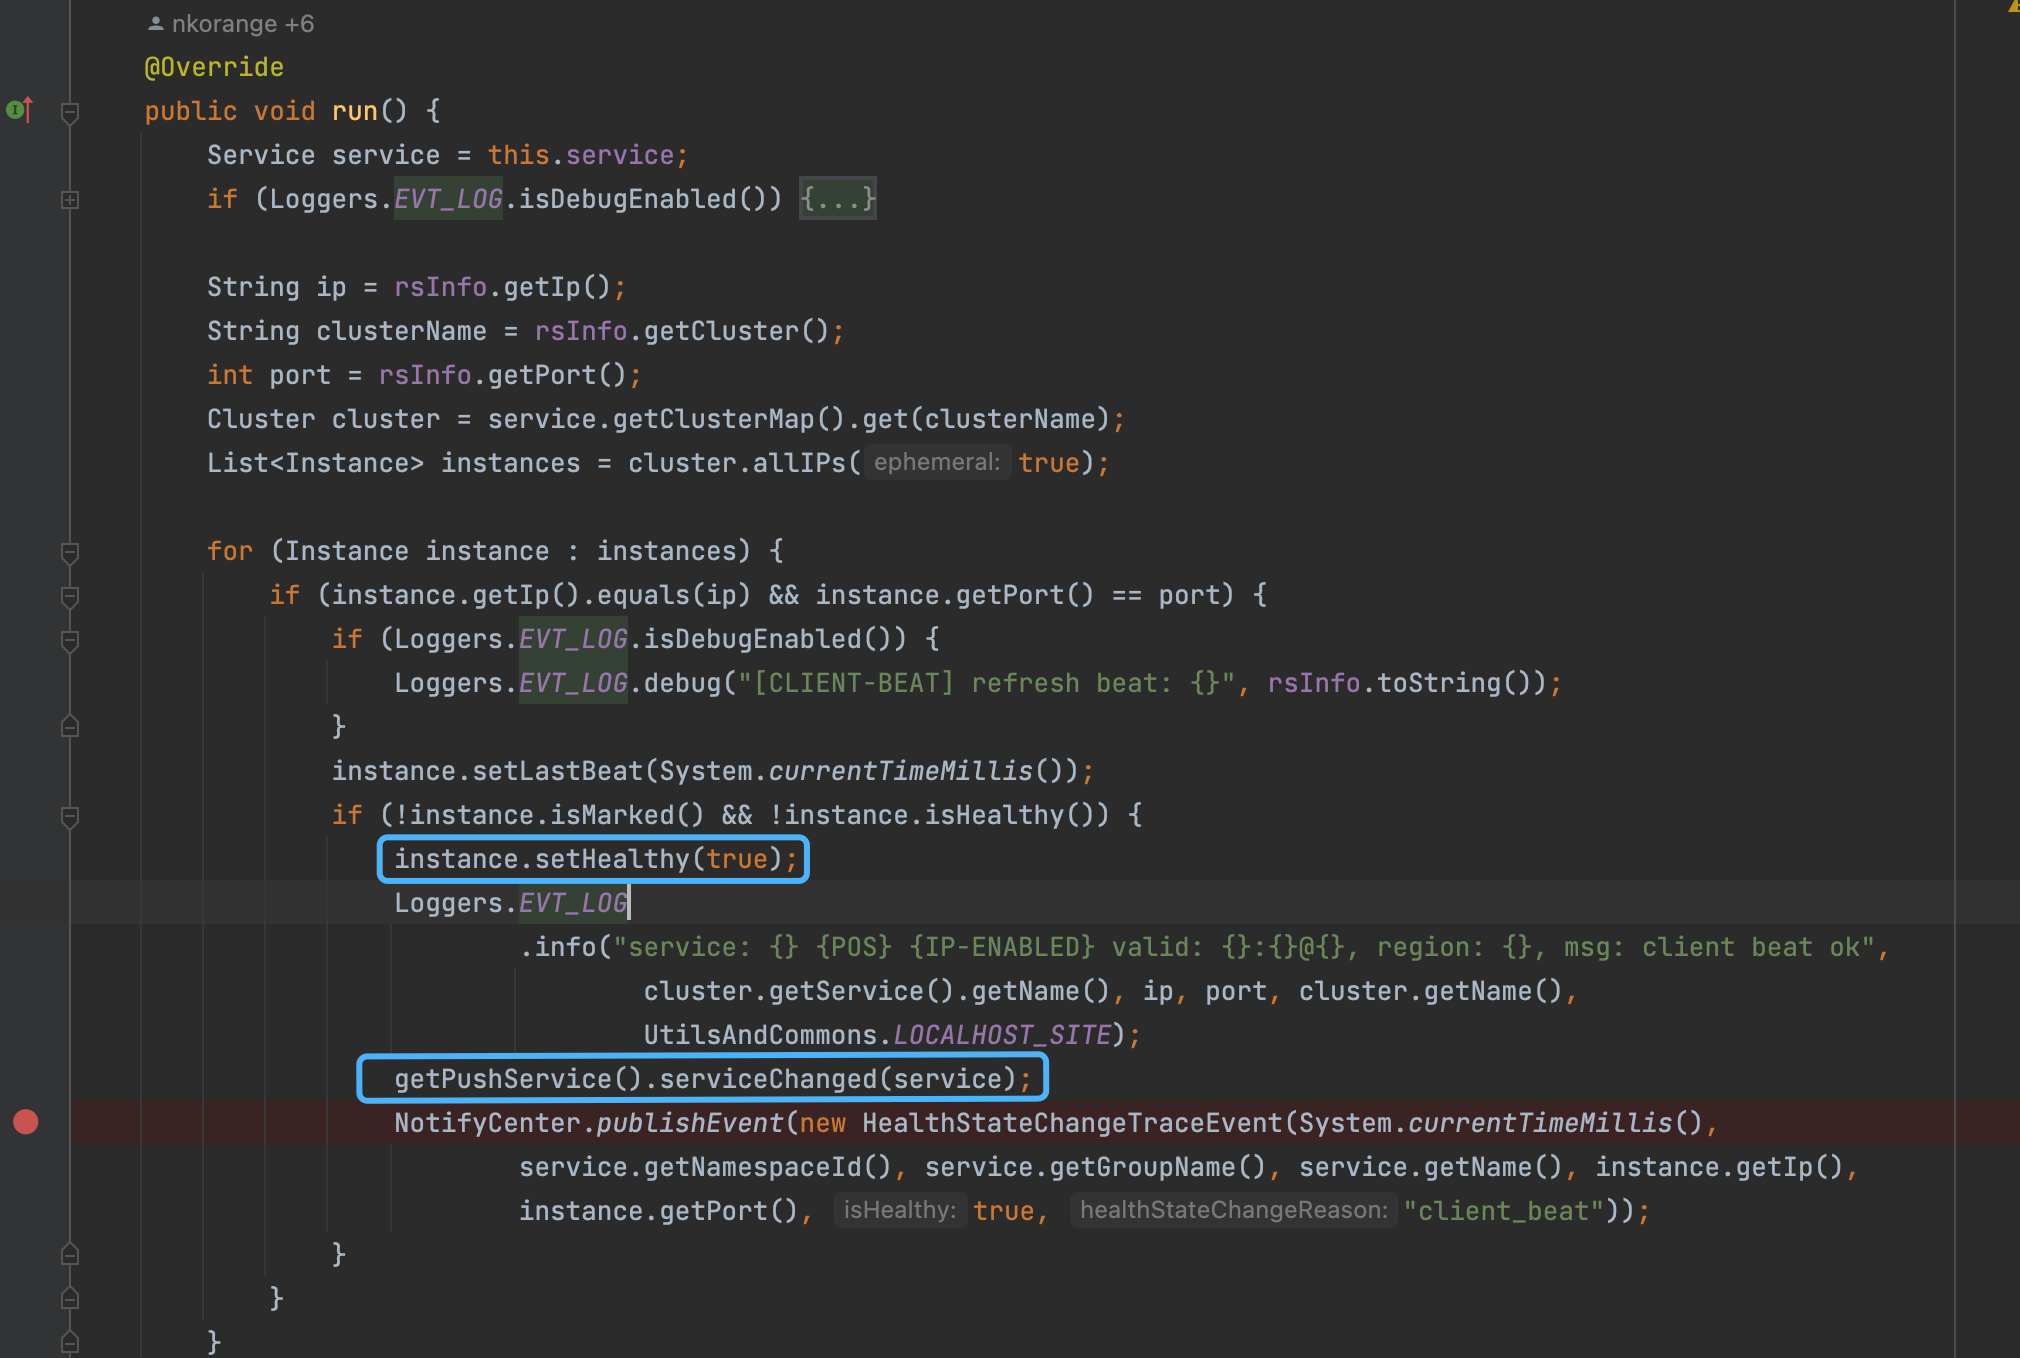This screenshot has width=2020, height=1358.
Task: Collapse the run() method fold marker
Action: [70, 112]
